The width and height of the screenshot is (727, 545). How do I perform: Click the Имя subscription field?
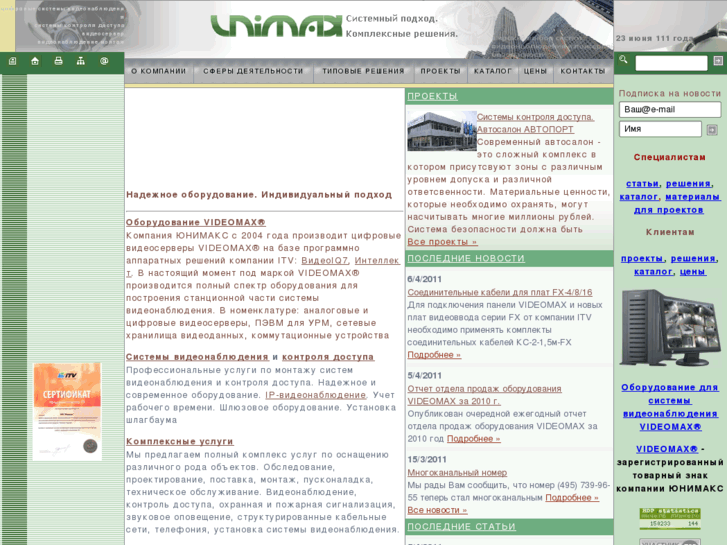660,129
